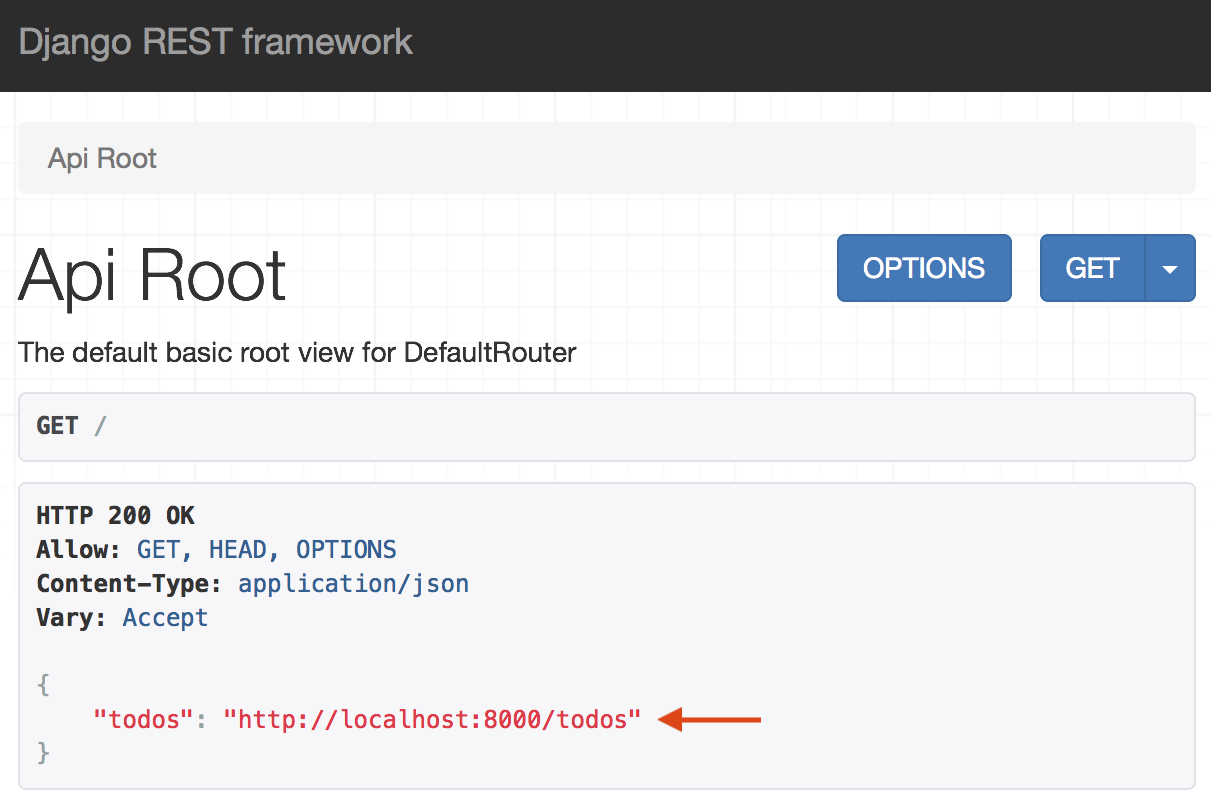The width and height of the screenshot is (1211, 808).
Task: Click the closing curly brace of JSON
Action: point(43,753)
